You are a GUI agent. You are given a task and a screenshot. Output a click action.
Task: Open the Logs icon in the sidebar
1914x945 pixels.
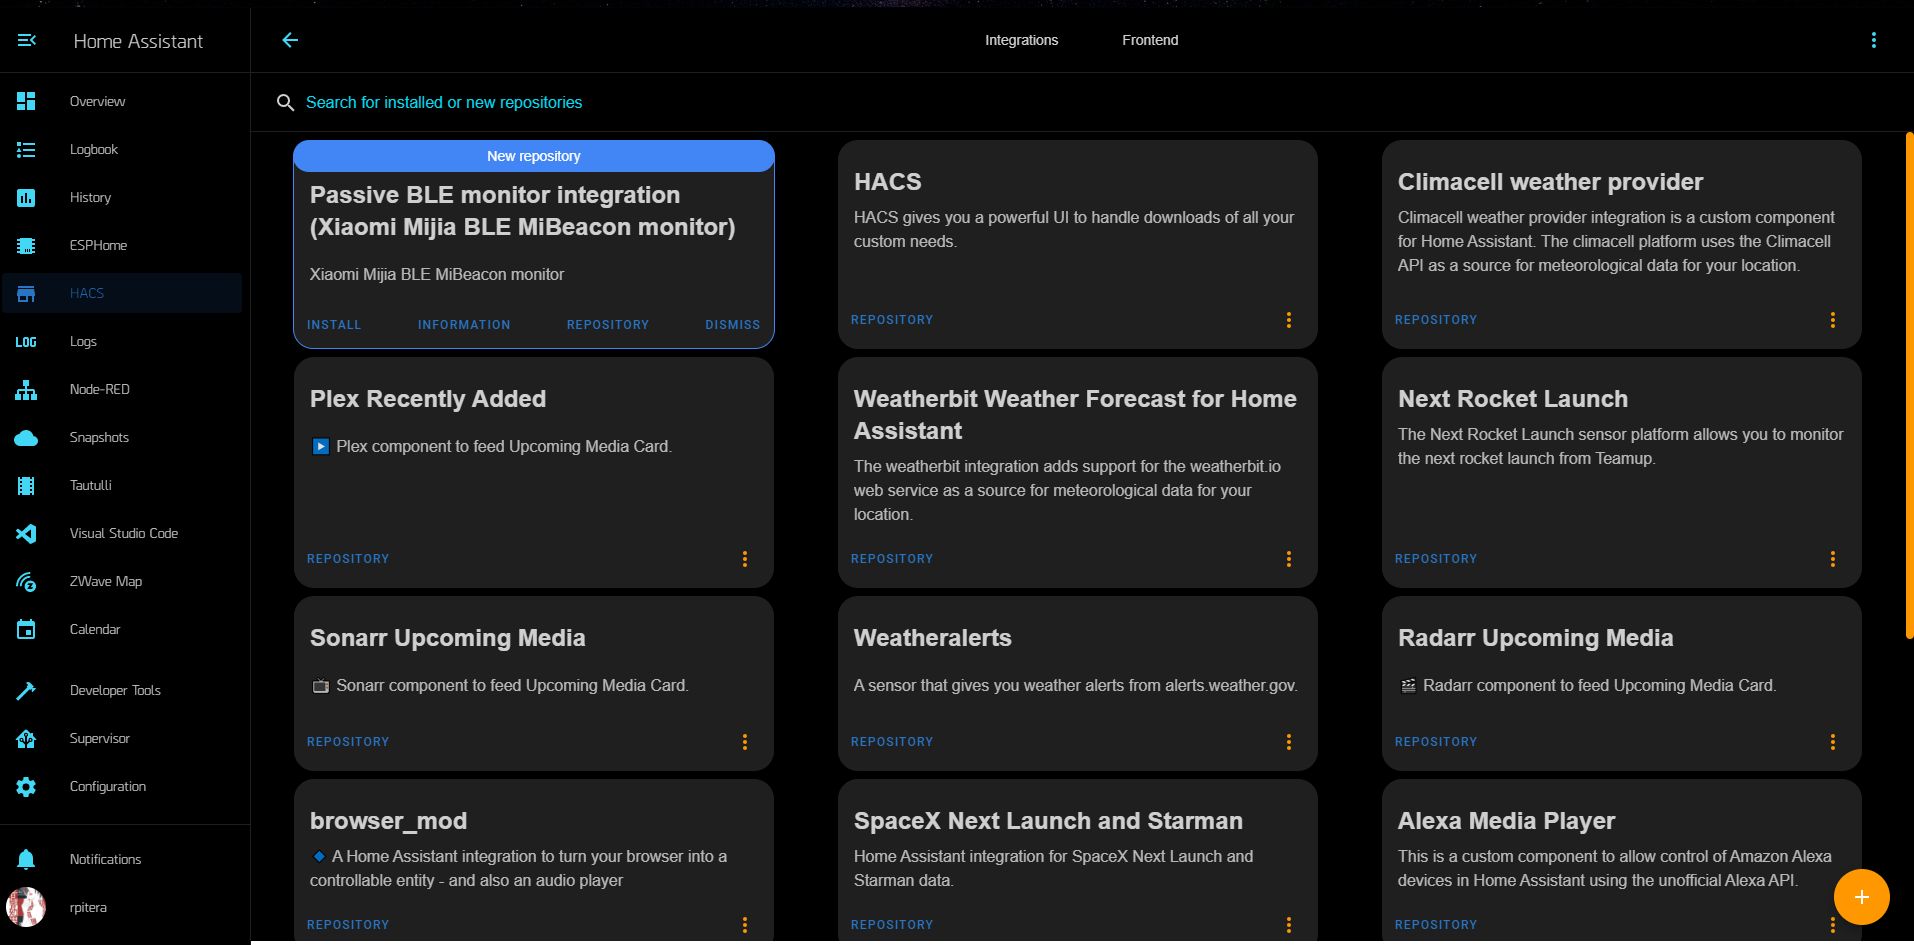click(x=26, y=341)
